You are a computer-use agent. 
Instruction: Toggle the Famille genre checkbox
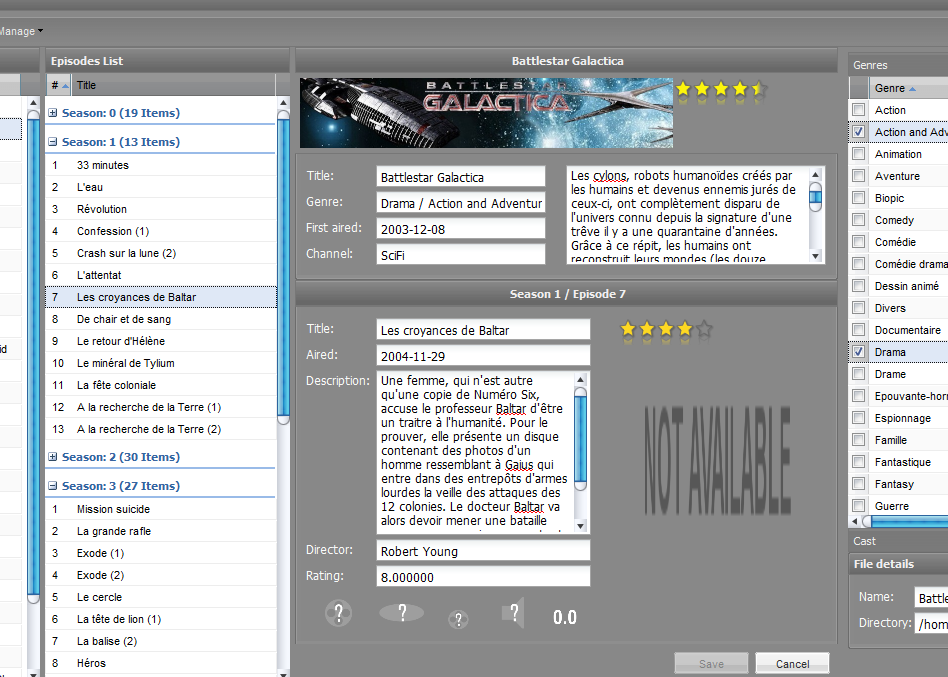[x=859, y=440]
